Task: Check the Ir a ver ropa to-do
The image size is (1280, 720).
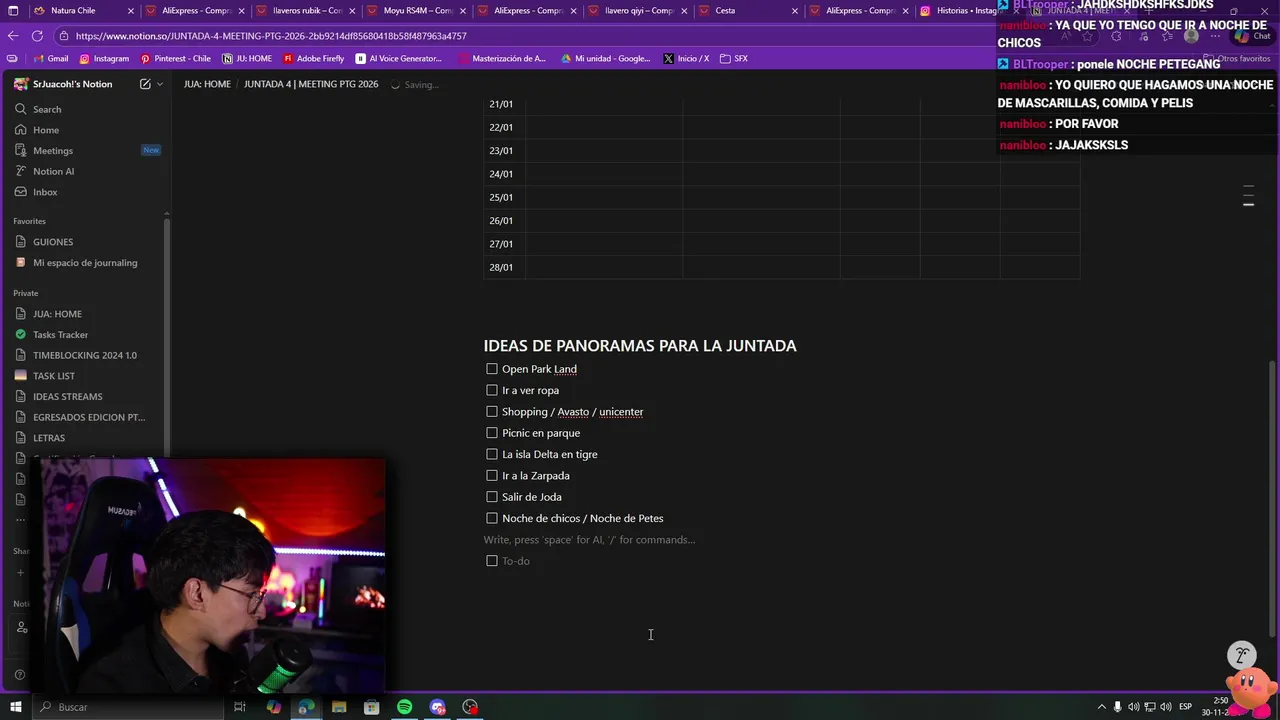Action: coord(492,390)
